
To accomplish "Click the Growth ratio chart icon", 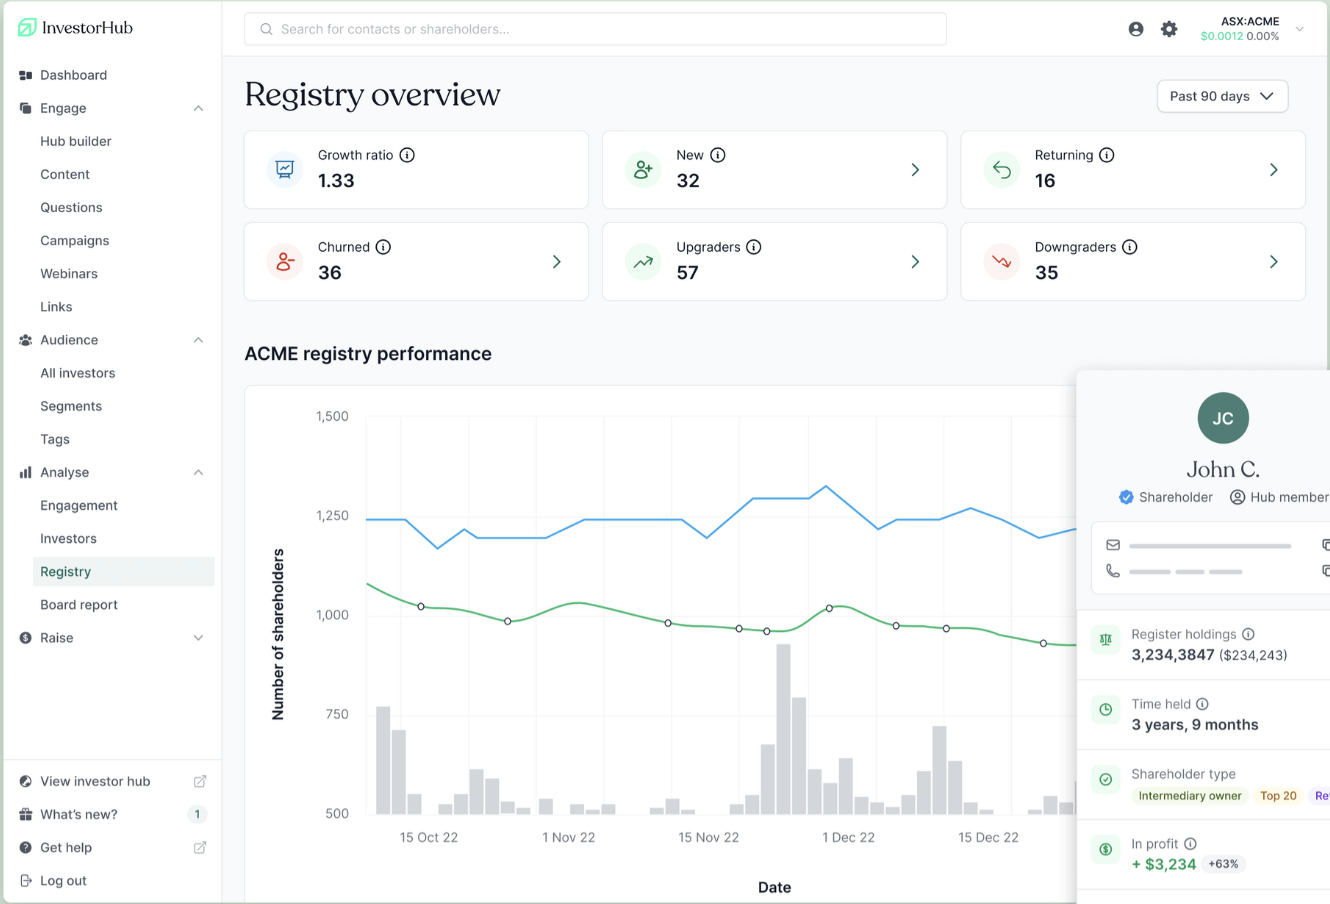I will coord(285,169).
